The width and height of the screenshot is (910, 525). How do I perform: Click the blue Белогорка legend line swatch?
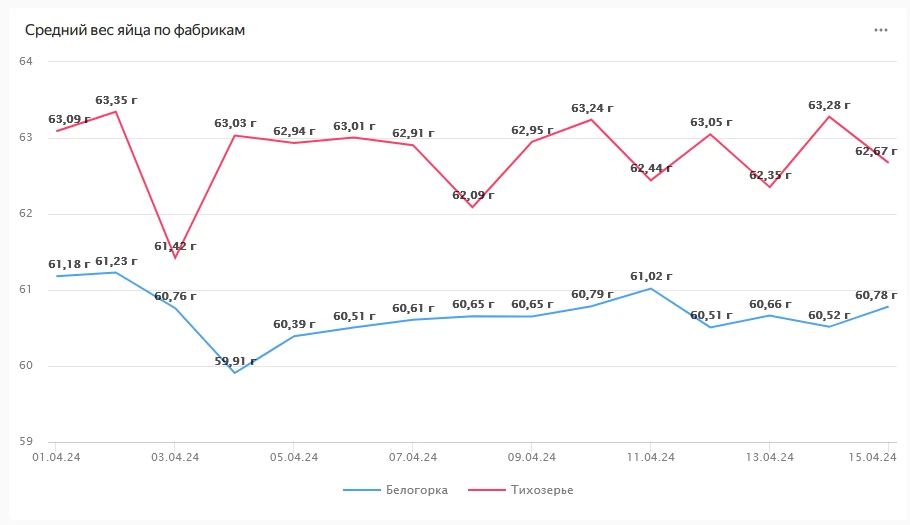click(362, 490)
